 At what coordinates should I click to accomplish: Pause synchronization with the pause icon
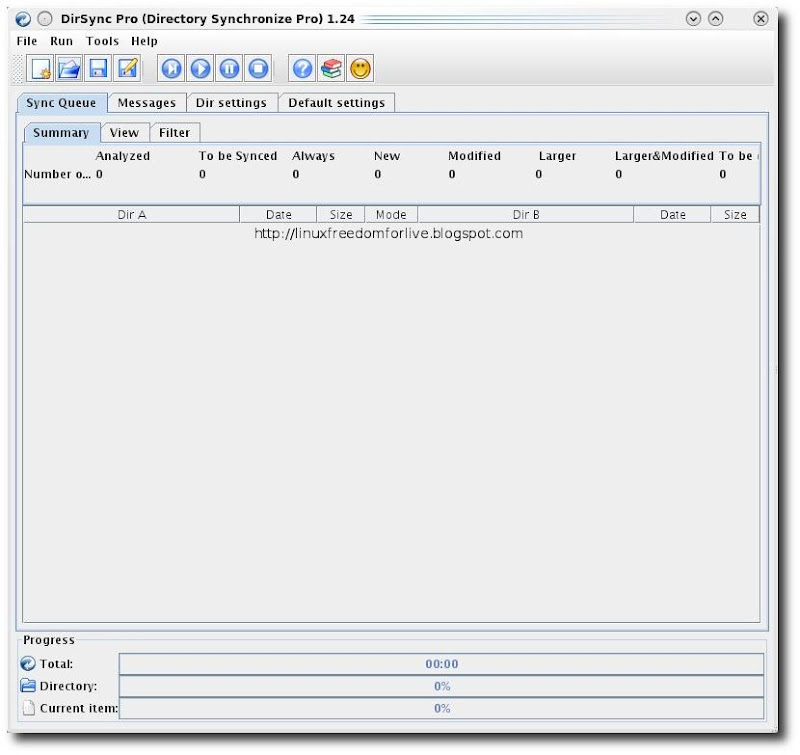[229, 68]
